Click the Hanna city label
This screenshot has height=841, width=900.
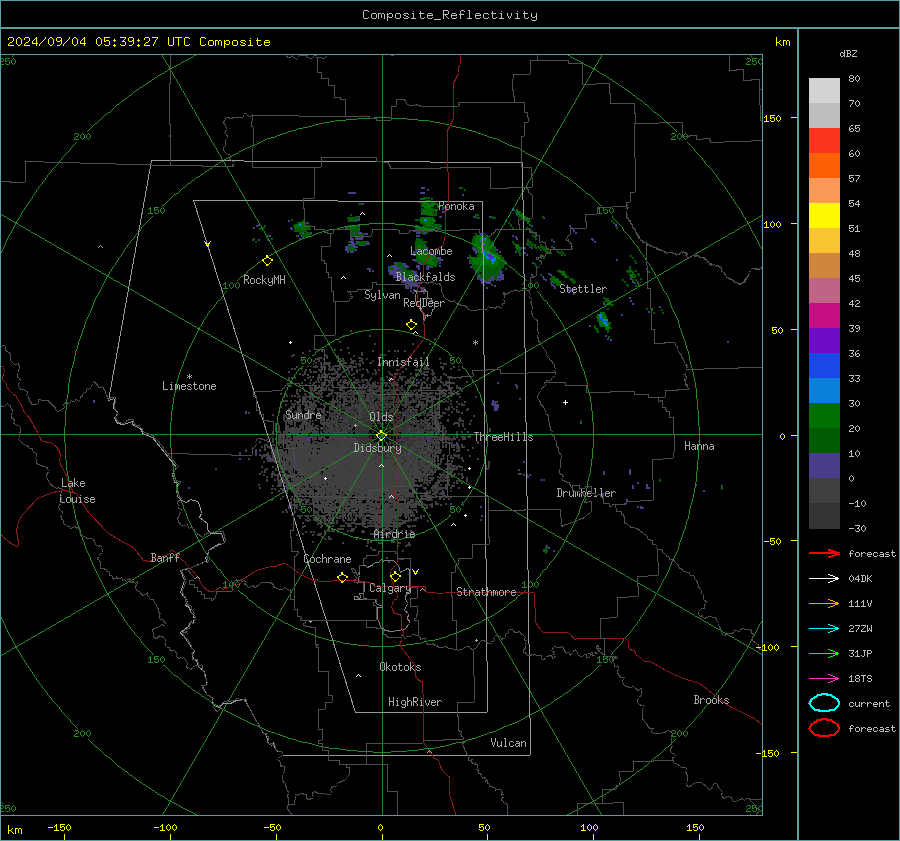pos(699,446)
